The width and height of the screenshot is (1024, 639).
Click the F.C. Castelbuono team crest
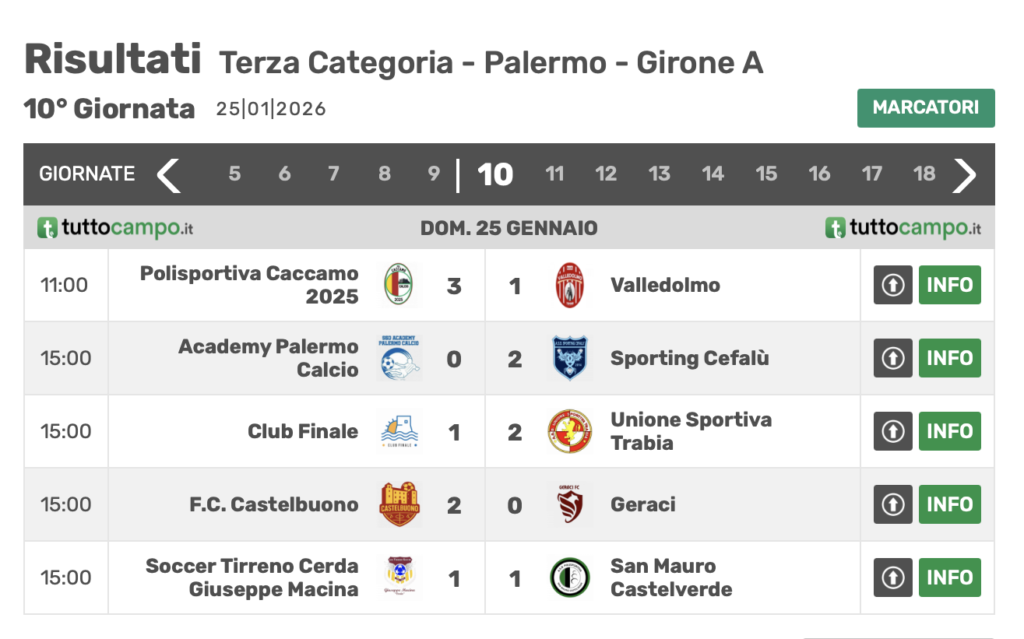[400, 504]
